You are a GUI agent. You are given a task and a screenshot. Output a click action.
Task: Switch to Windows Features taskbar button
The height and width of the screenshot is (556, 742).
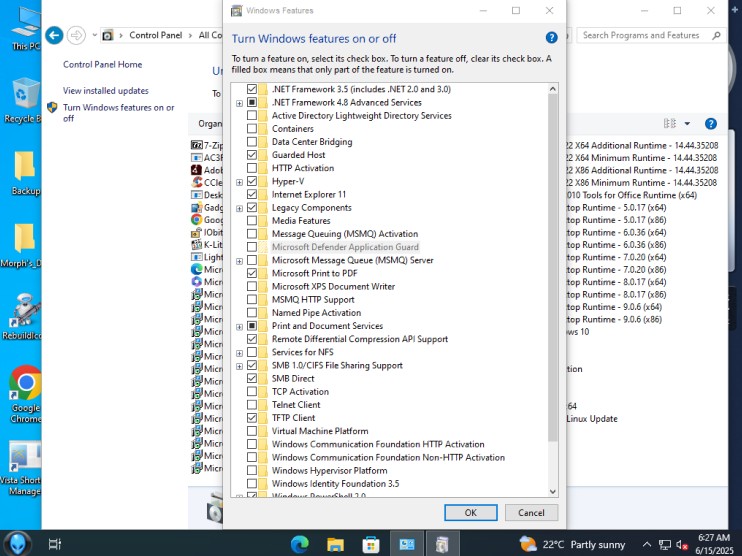click(442, 544)
